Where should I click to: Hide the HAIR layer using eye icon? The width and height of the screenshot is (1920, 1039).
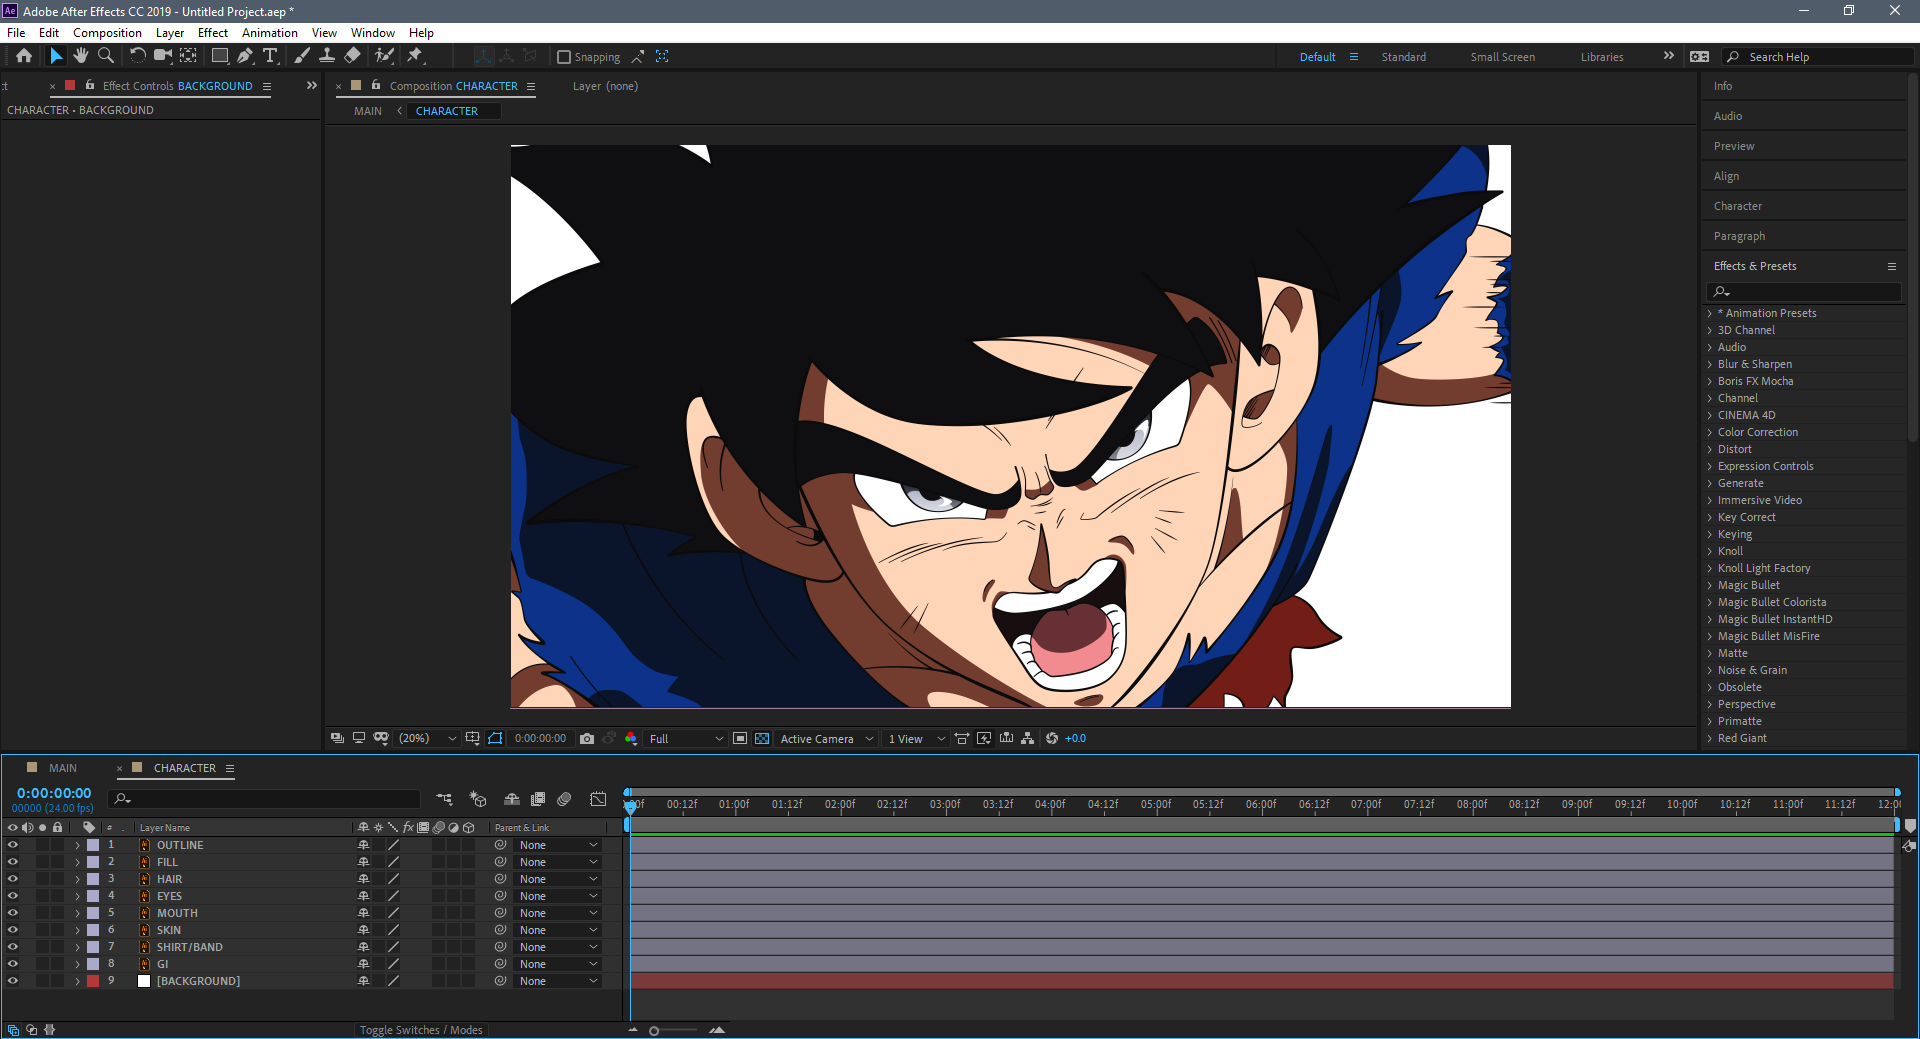(x=13, y=879)
